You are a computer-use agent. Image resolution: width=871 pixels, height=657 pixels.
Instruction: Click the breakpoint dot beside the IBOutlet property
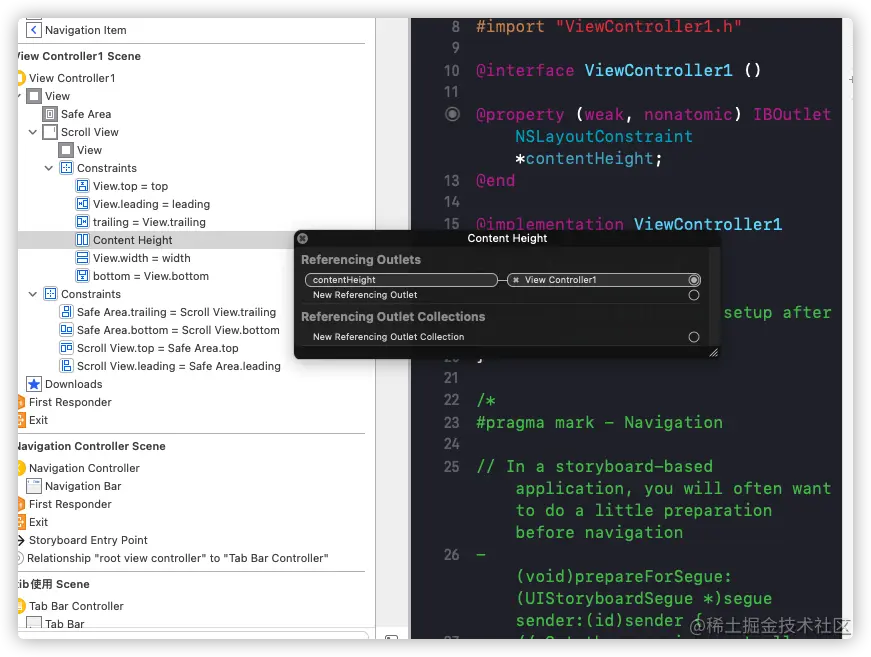pos(452,114)
